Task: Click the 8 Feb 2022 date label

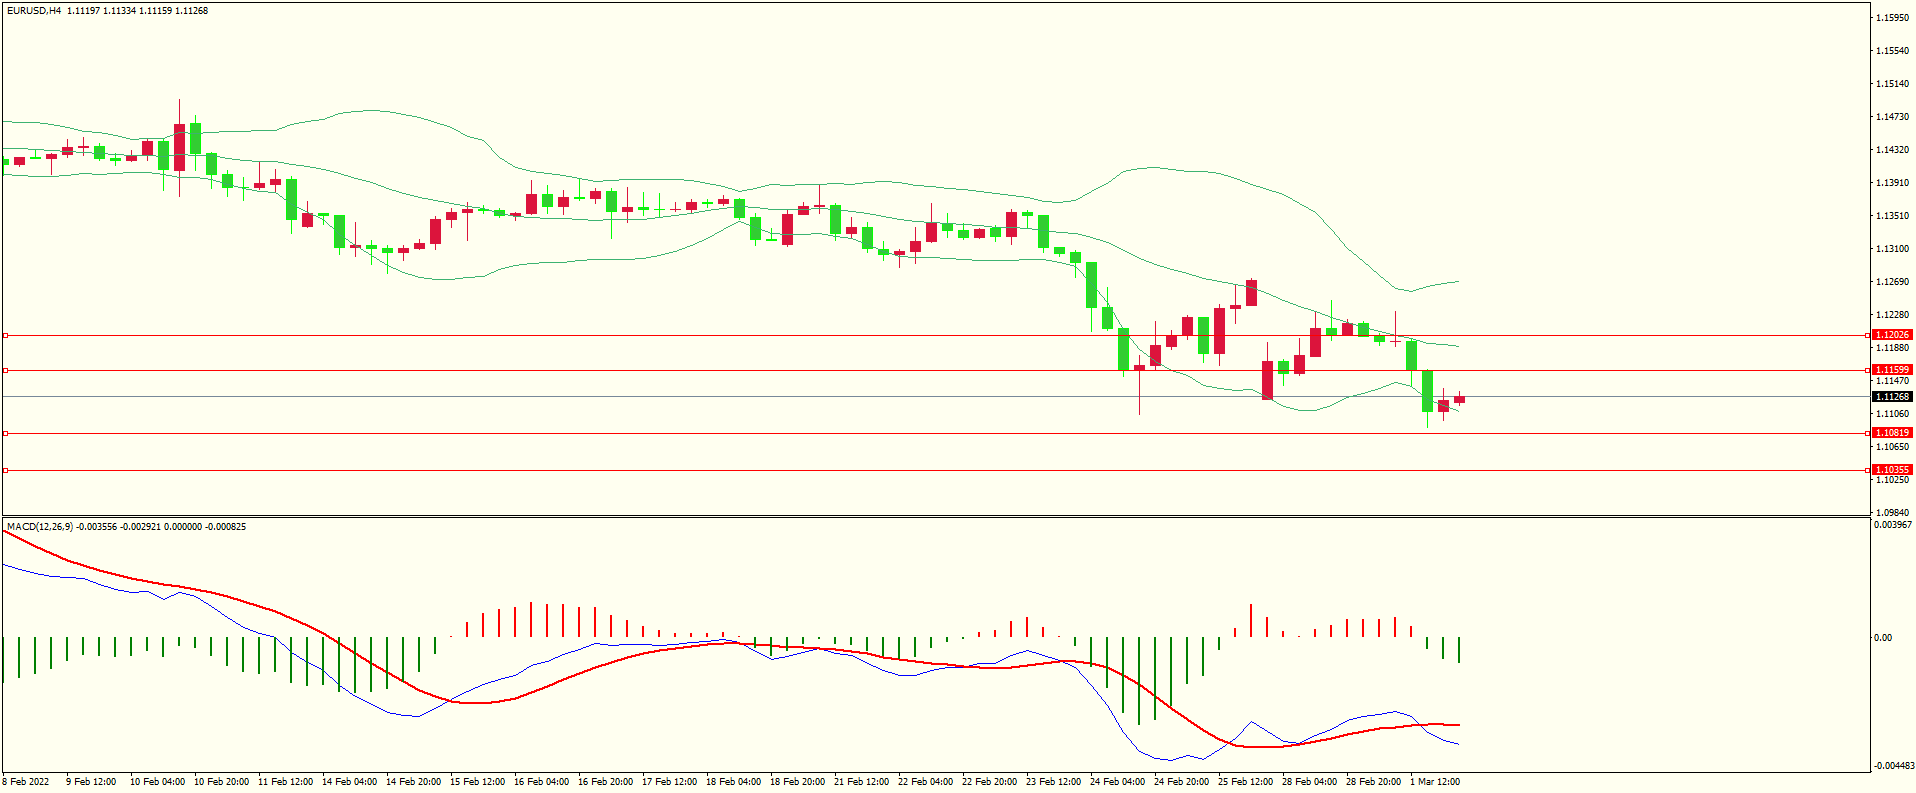Action: (26, 782)
